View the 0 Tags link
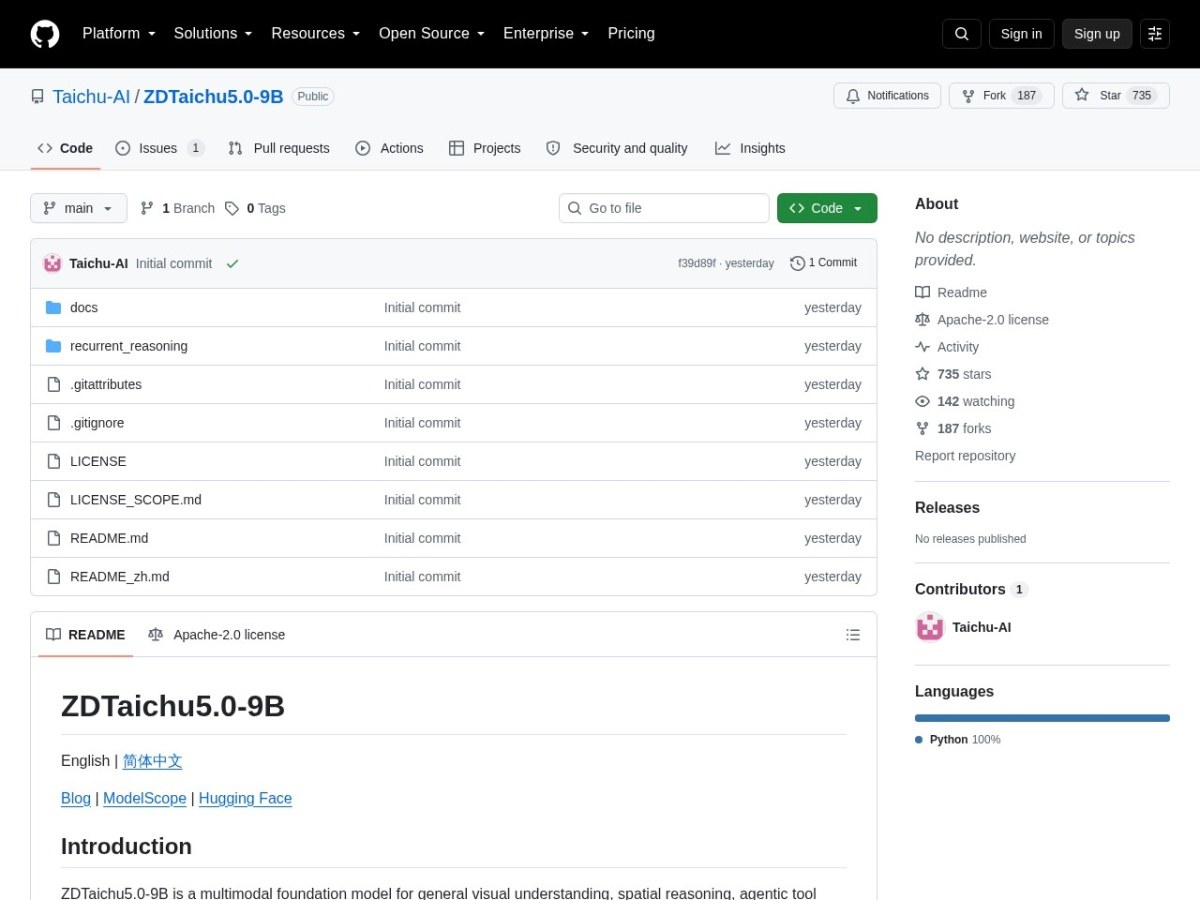 point(255,208)
